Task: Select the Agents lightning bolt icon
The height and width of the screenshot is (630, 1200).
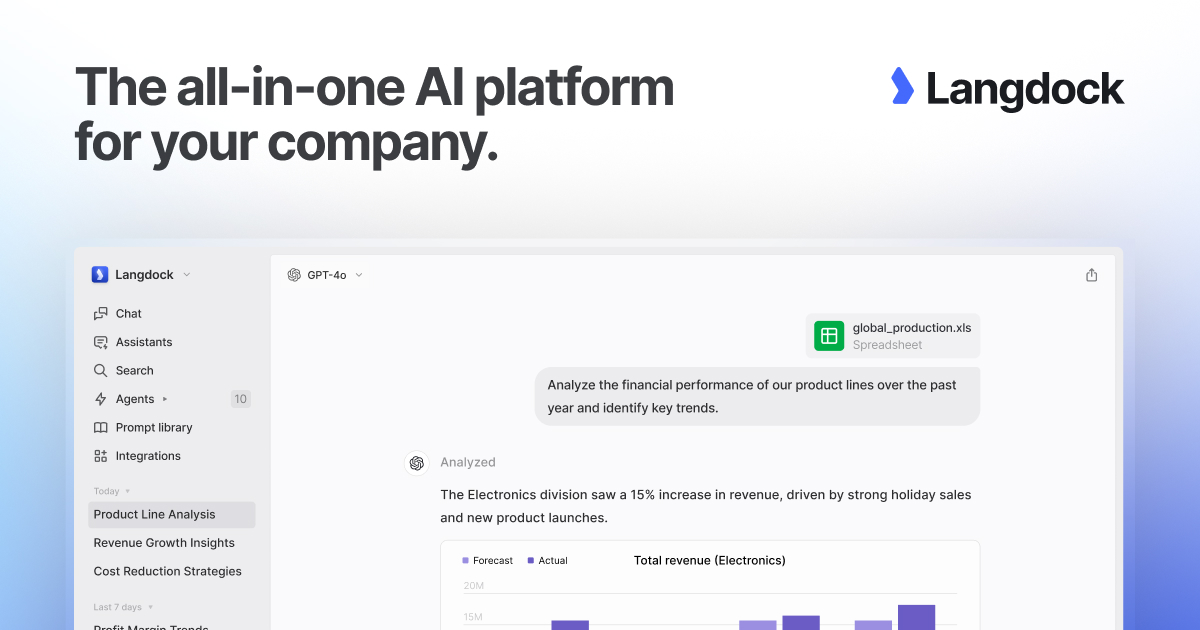Action: click(x=100, y=399)
